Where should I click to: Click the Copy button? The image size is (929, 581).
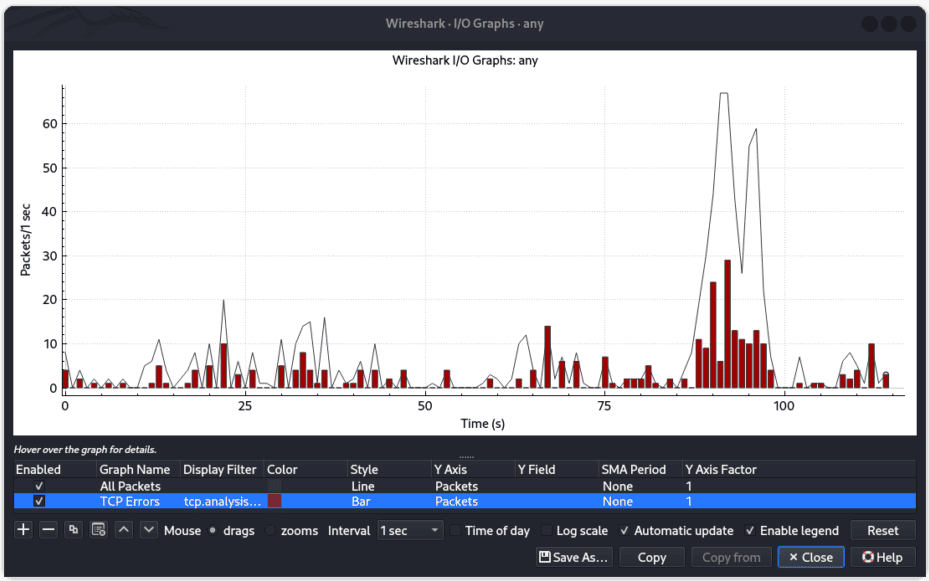[652, 557]
